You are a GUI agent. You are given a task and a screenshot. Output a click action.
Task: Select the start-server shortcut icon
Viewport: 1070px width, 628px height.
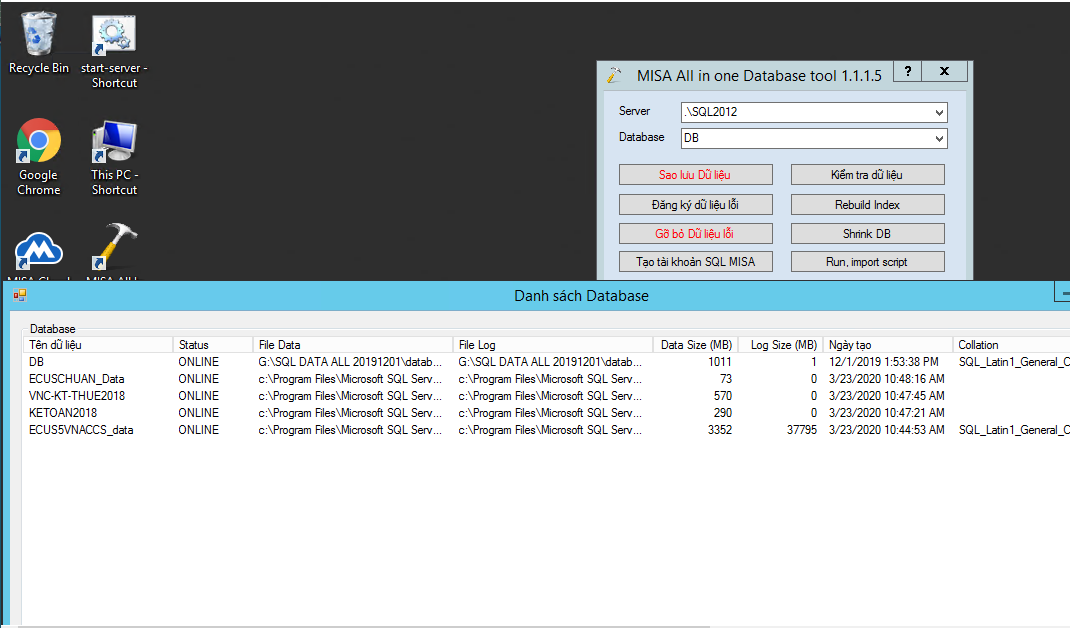[x=114, y=34]
